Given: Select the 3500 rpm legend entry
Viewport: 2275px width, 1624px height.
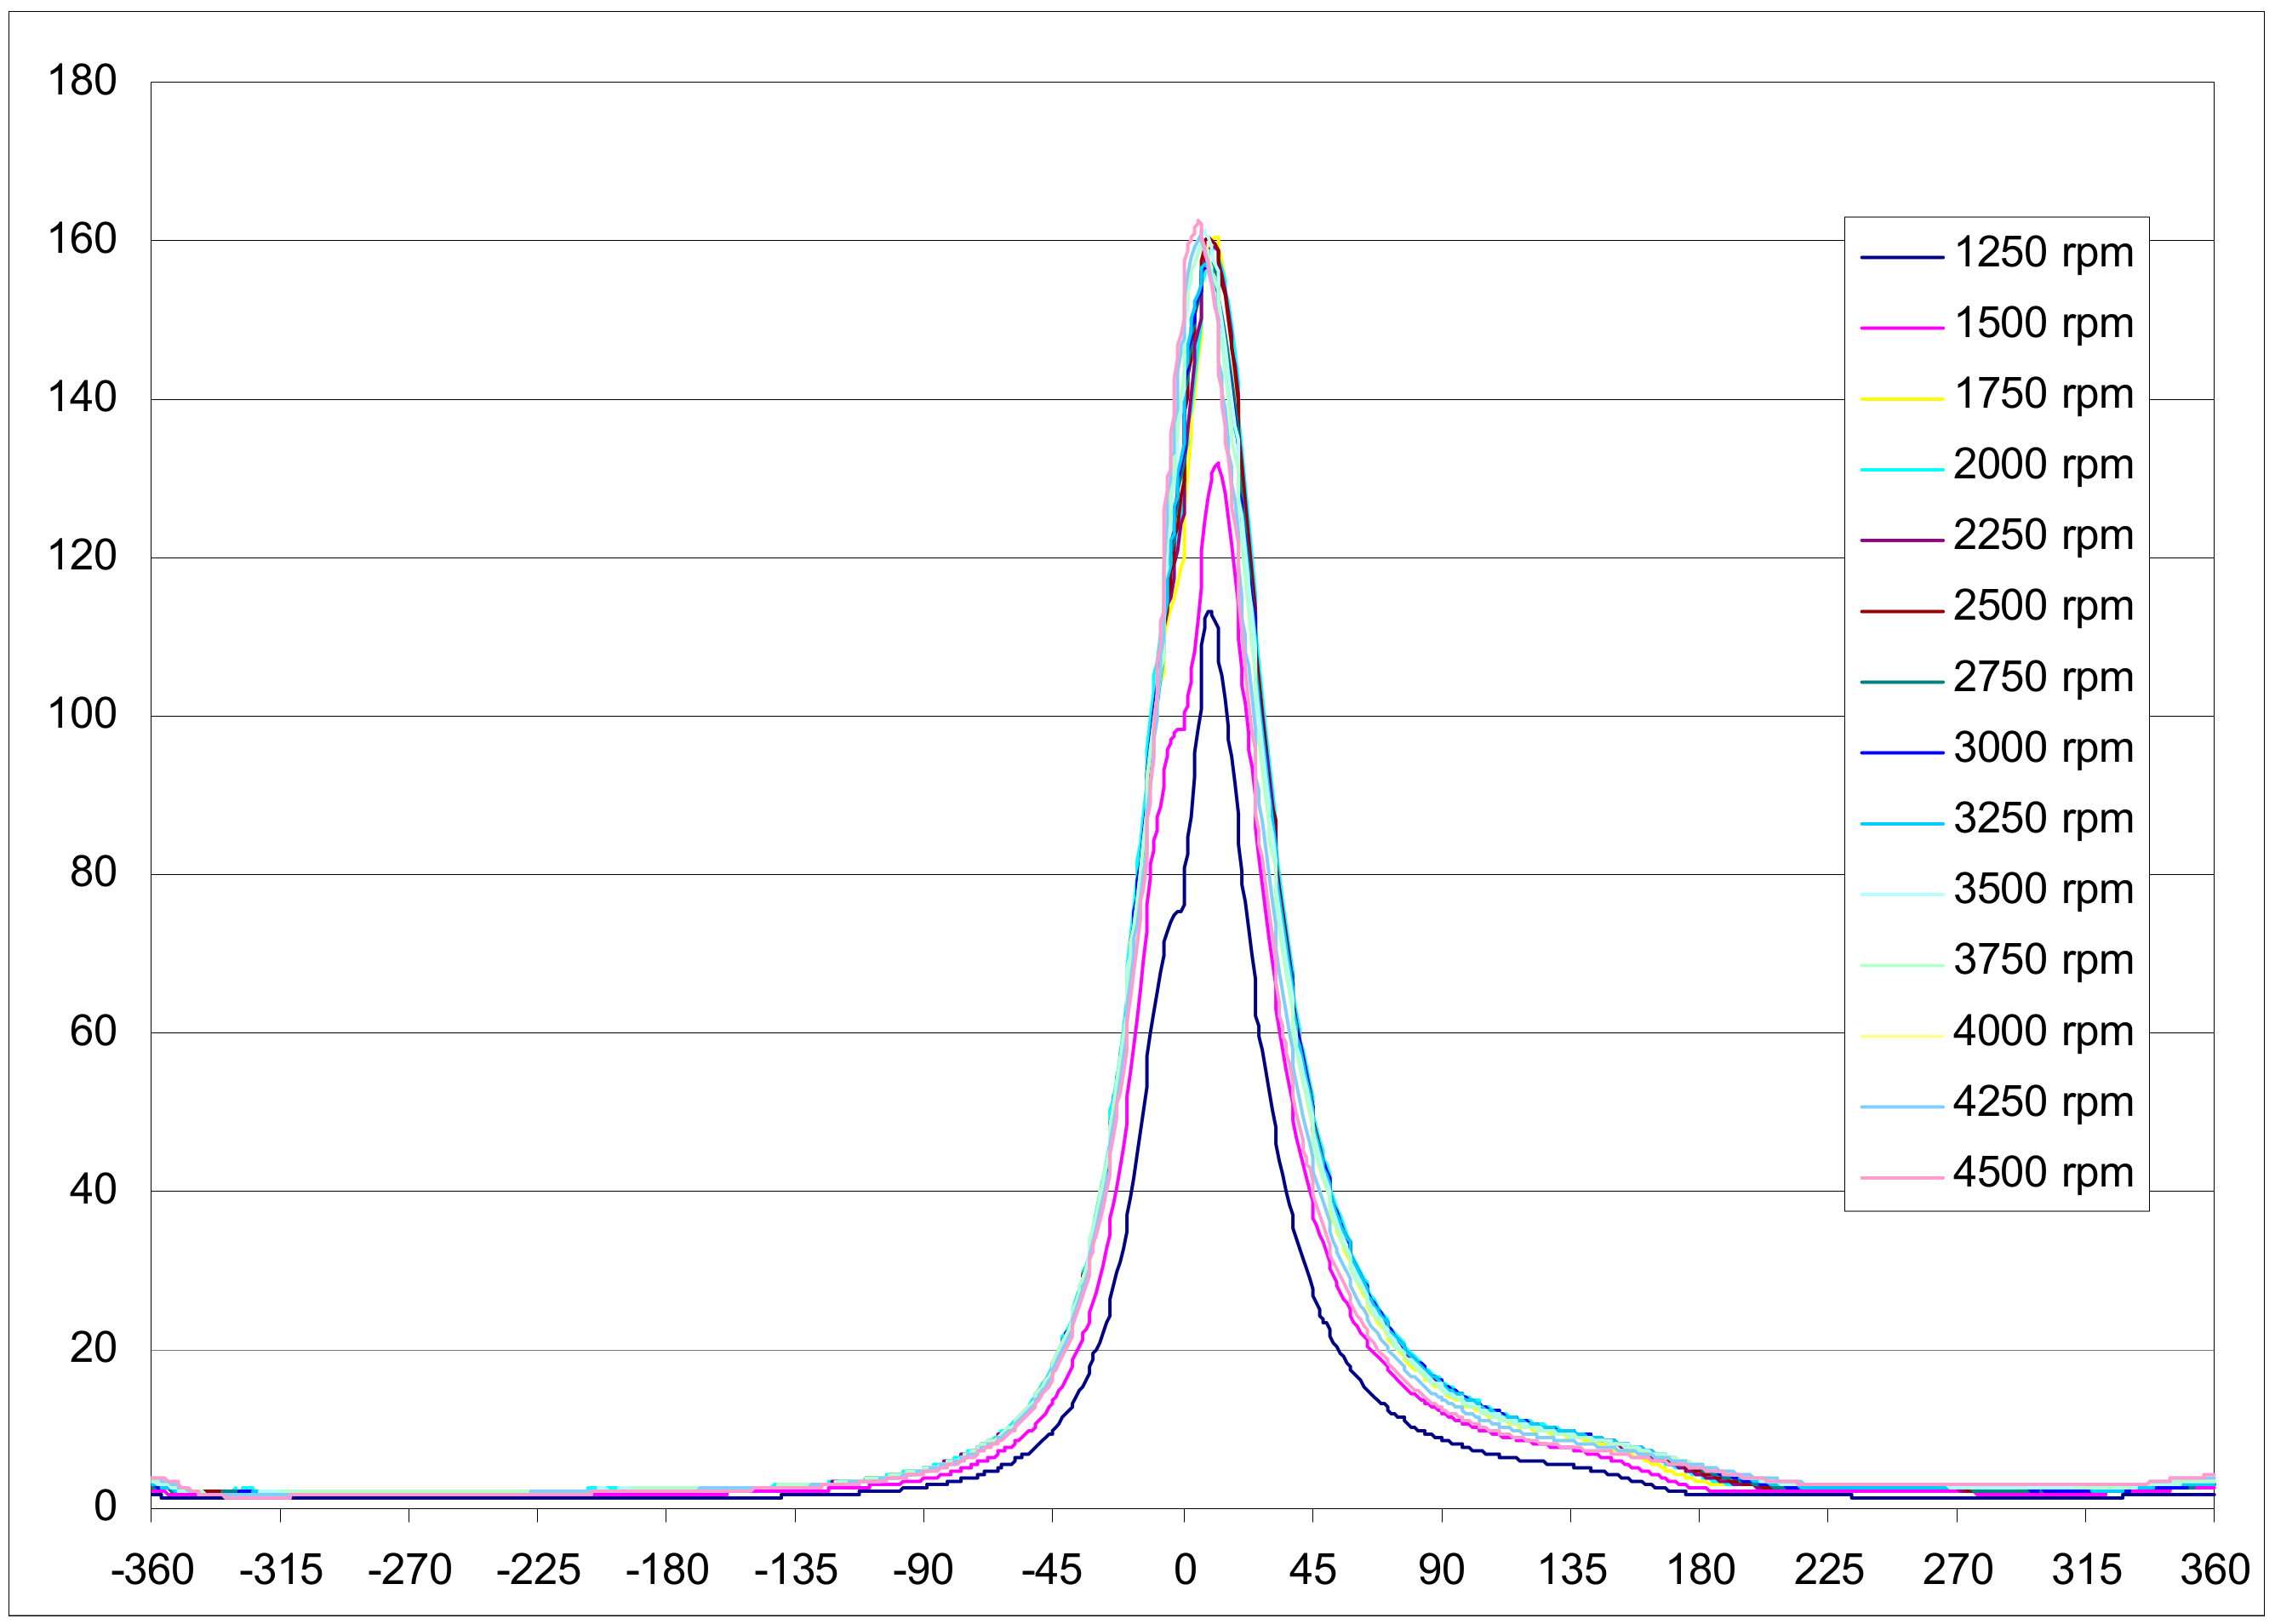Looking at the screenshot, I should pyautogui.click(x=2042, y=890).
